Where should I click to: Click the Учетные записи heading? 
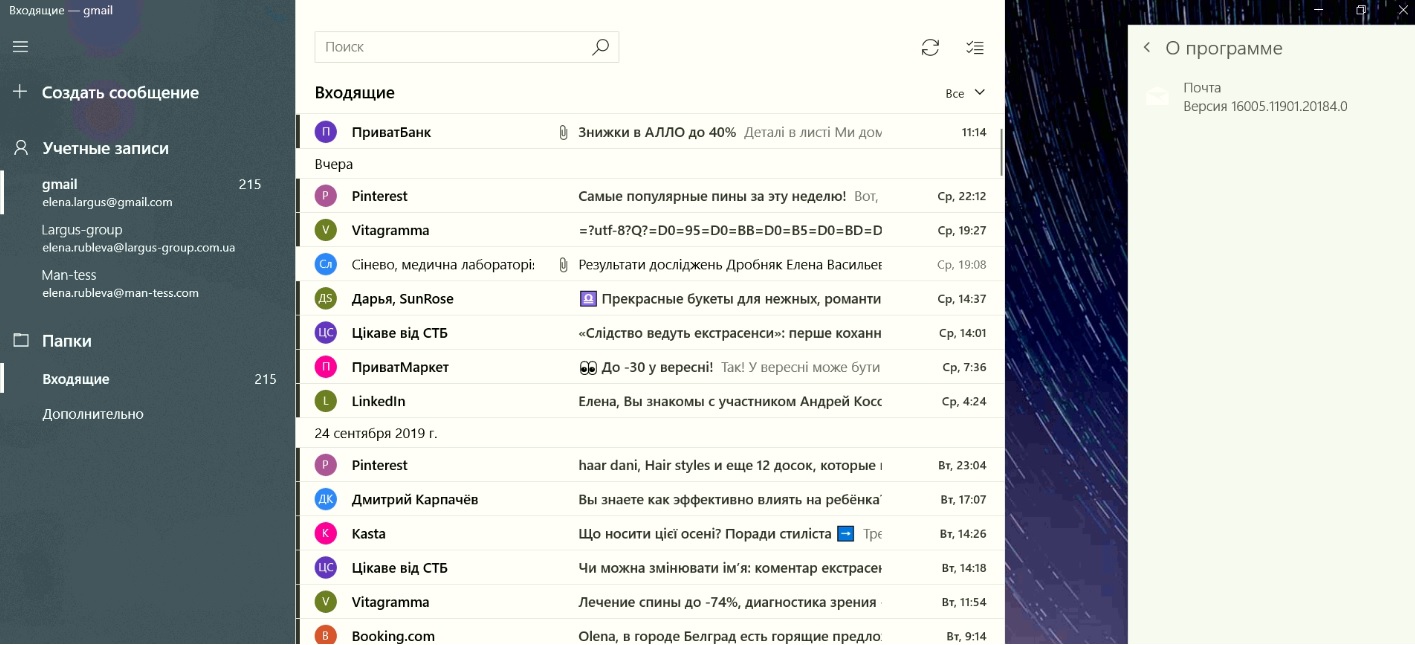pyautogui.click(x=105, y=148)
